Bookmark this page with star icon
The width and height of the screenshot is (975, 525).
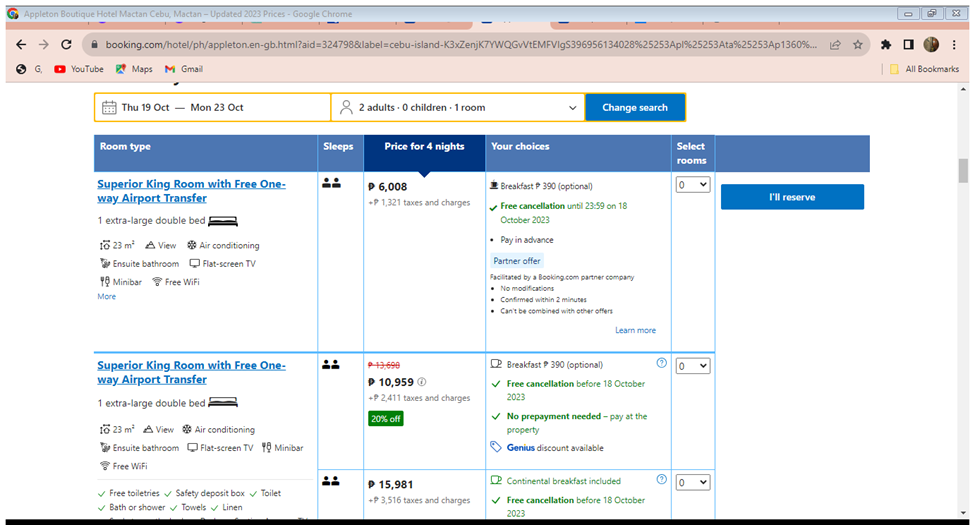point(857,45)
